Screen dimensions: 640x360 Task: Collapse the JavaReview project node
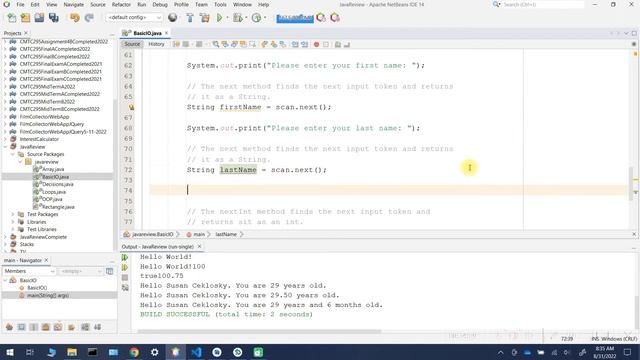[5, 147]
